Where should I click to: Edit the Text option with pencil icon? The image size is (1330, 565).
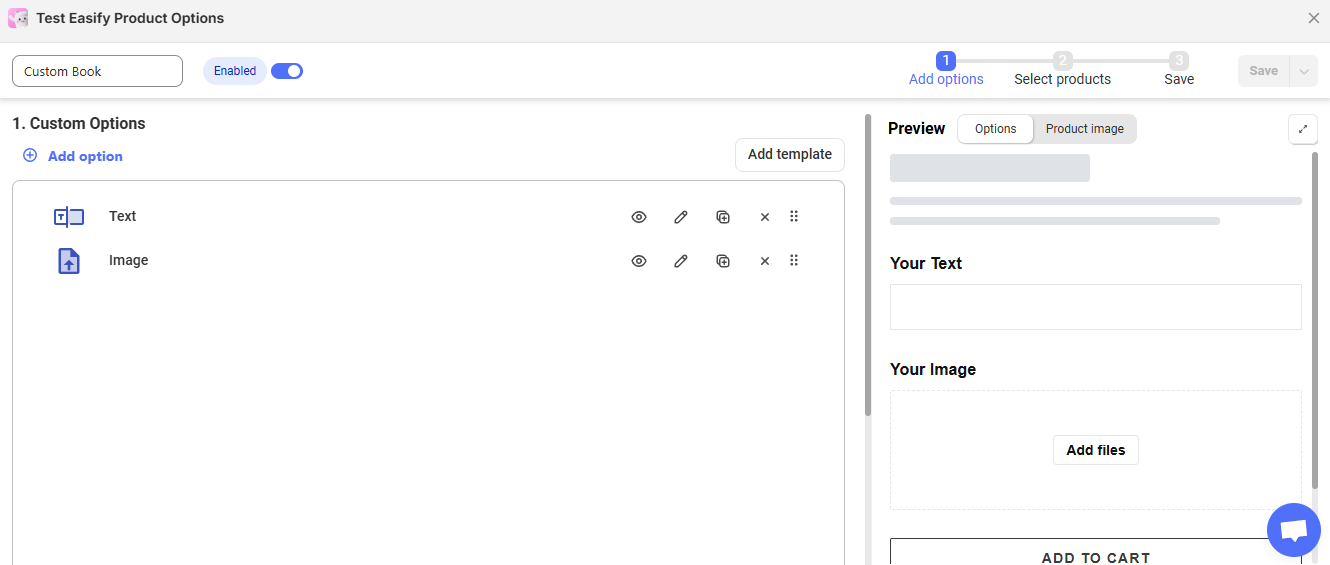click(681, 217)
